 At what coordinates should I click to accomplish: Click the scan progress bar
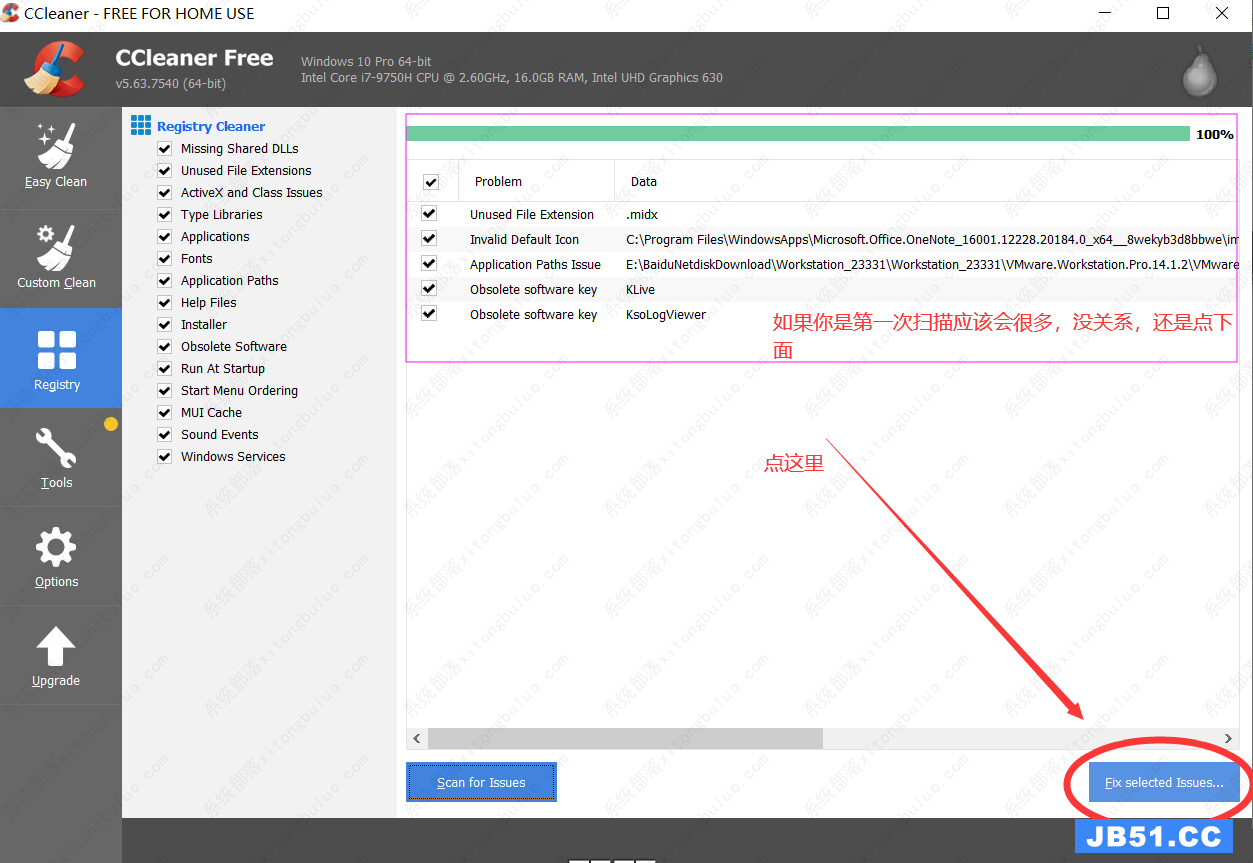tap(797, 134)
